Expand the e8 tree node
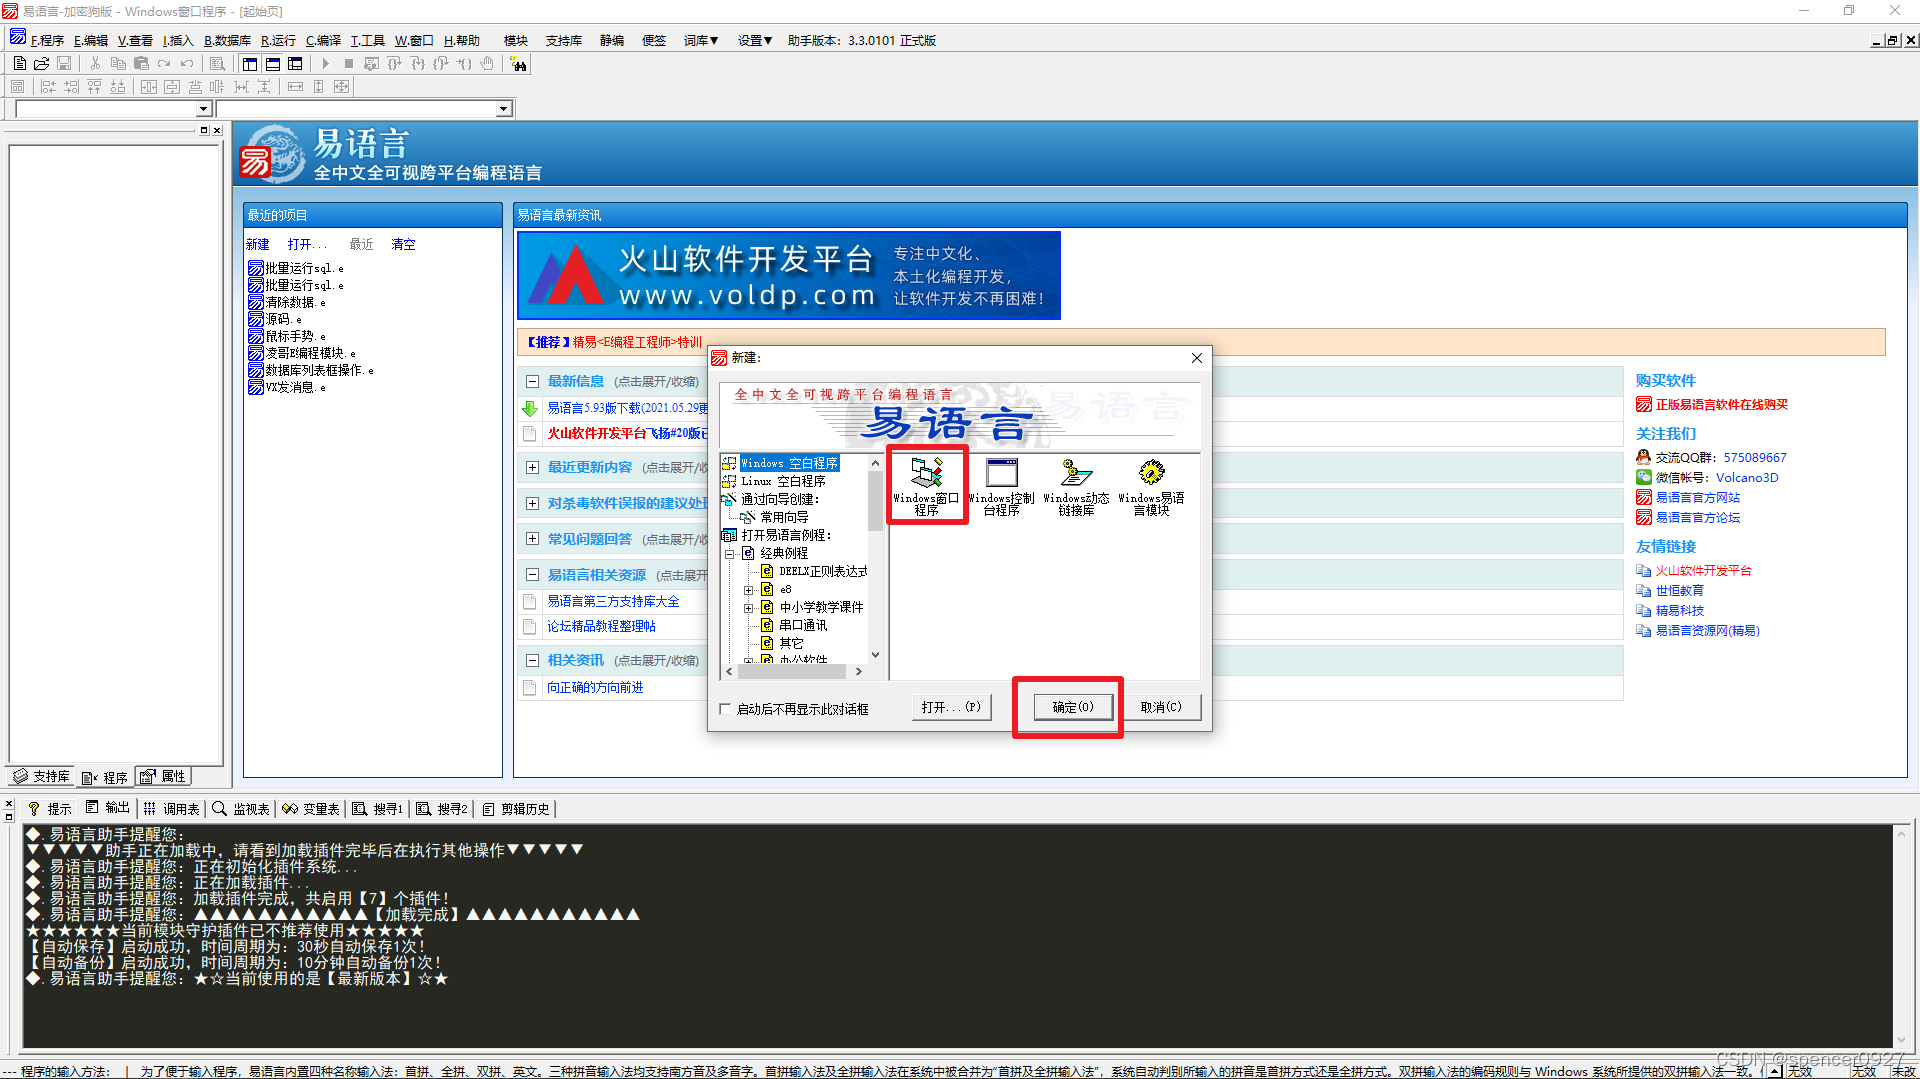Screen dimensions: 1920x1079 pos(748,590)
